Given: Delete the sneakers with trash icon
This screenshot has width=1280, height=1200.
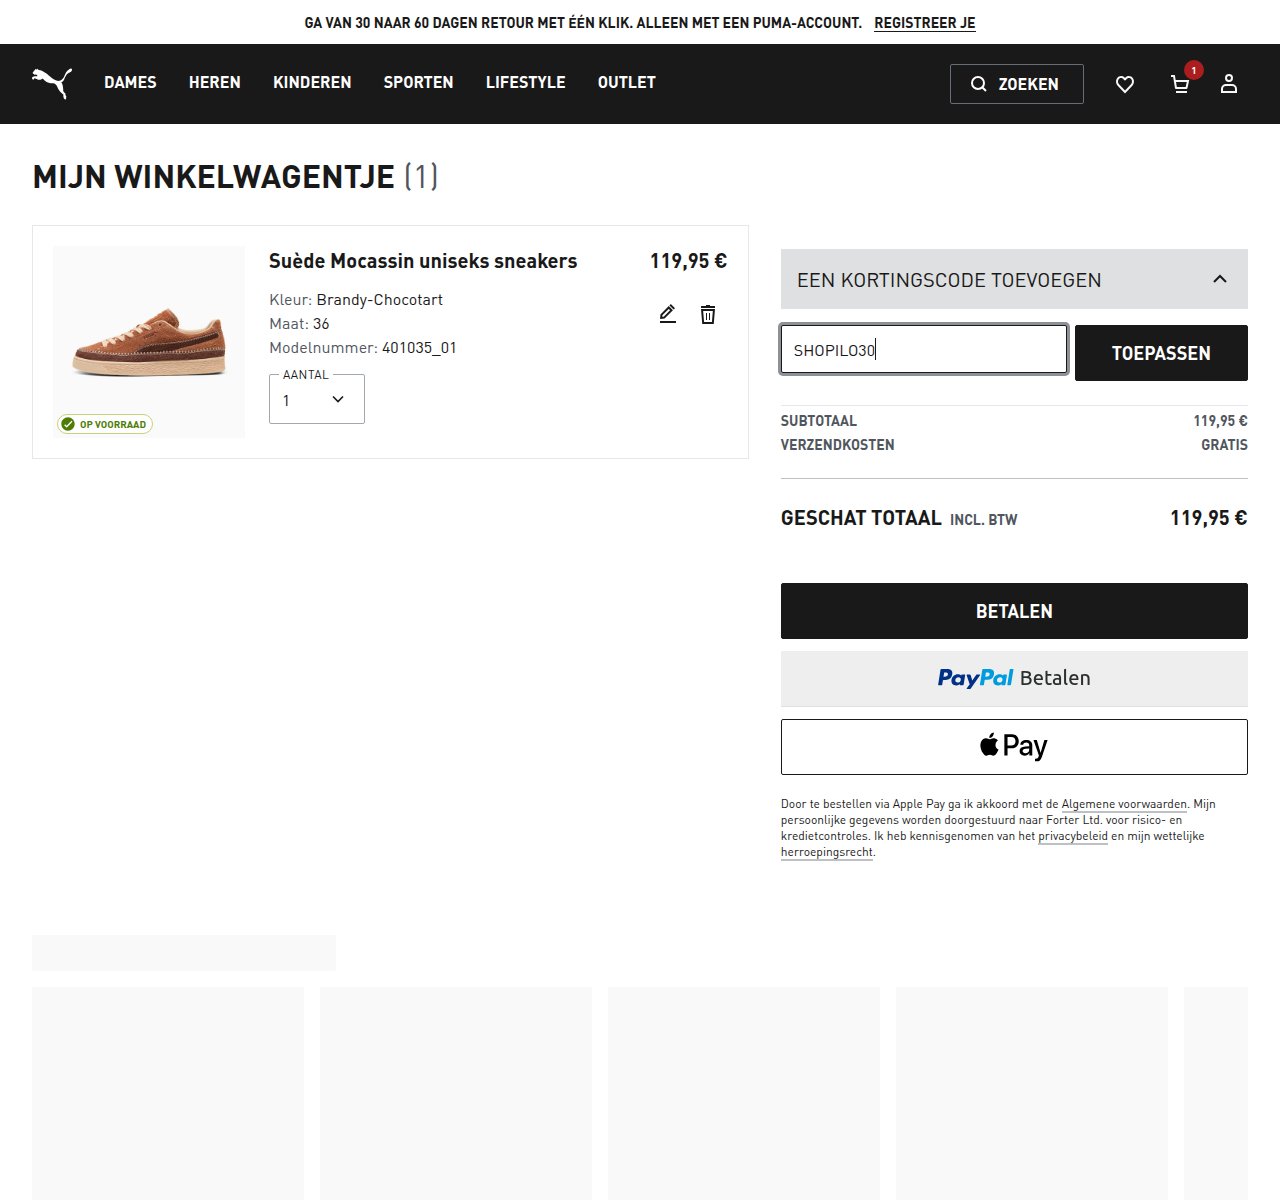Looking at the screenshot, I should [x=708, y=314].
